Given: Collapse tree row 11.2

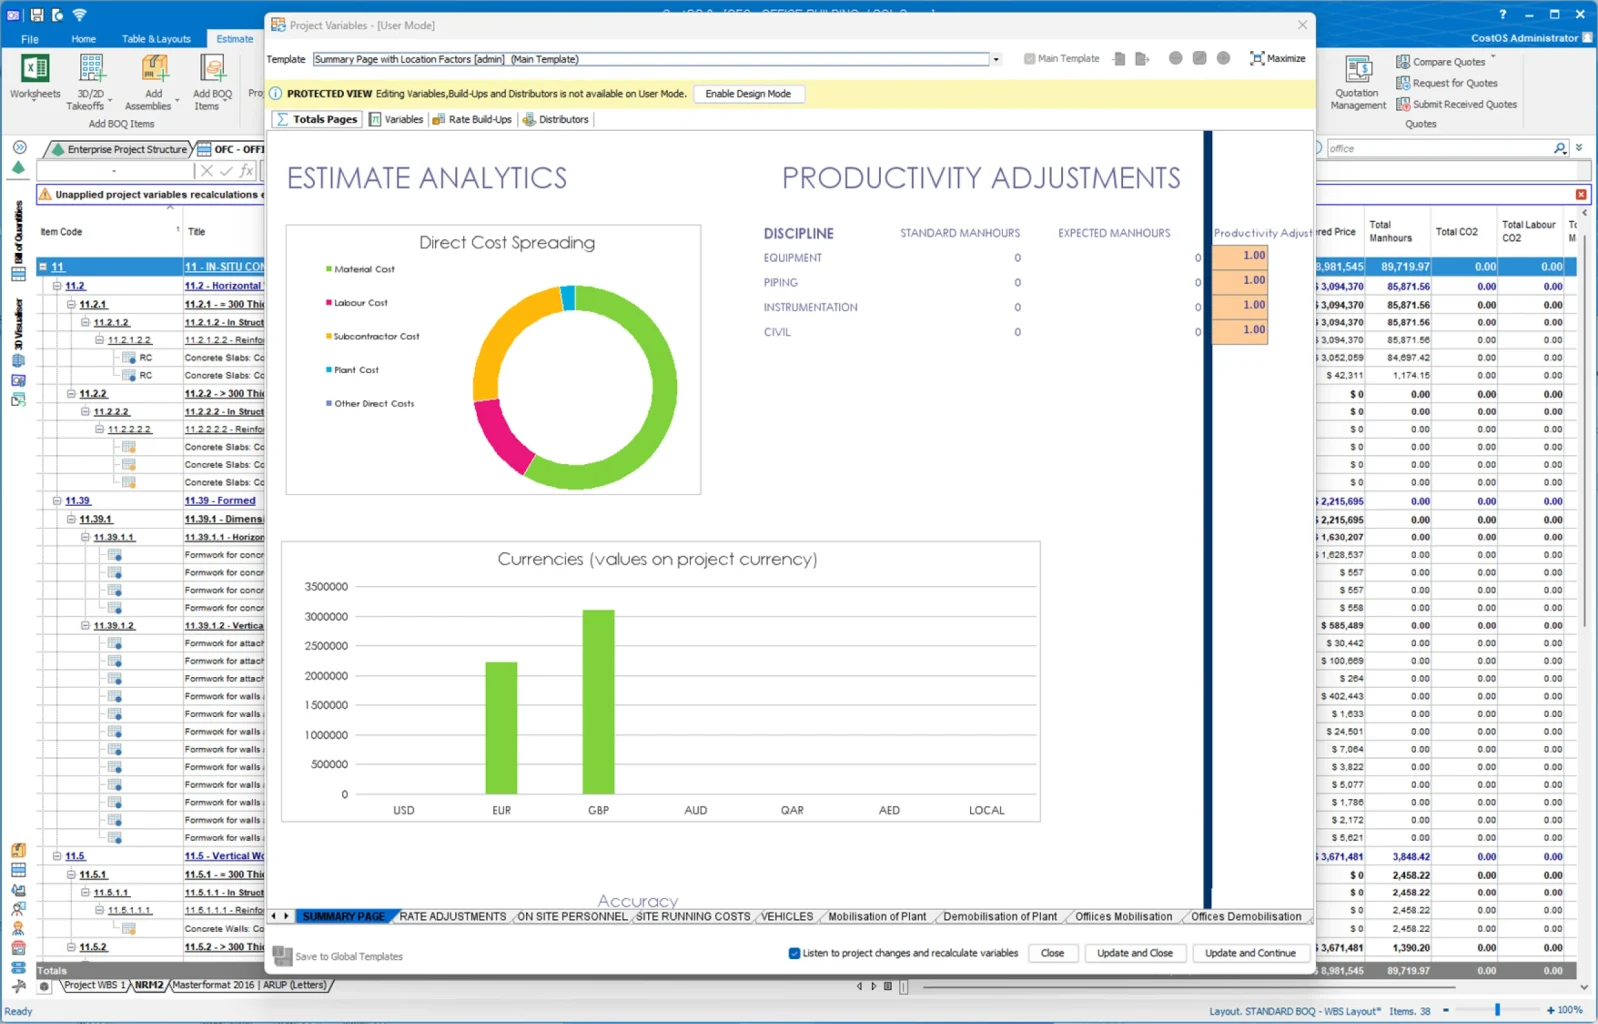Looking at the screenshot, I should [57, 286].
